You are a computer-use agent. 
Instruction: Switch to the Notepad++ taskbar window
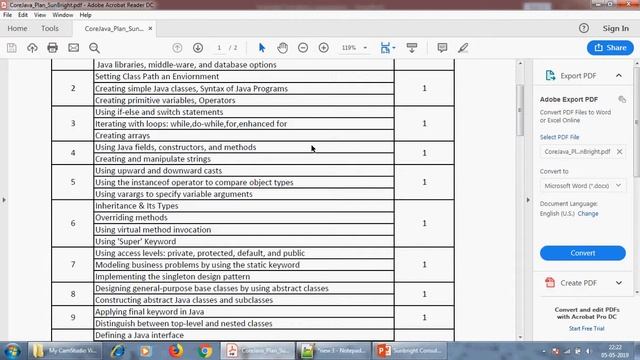tap(333, 351)
